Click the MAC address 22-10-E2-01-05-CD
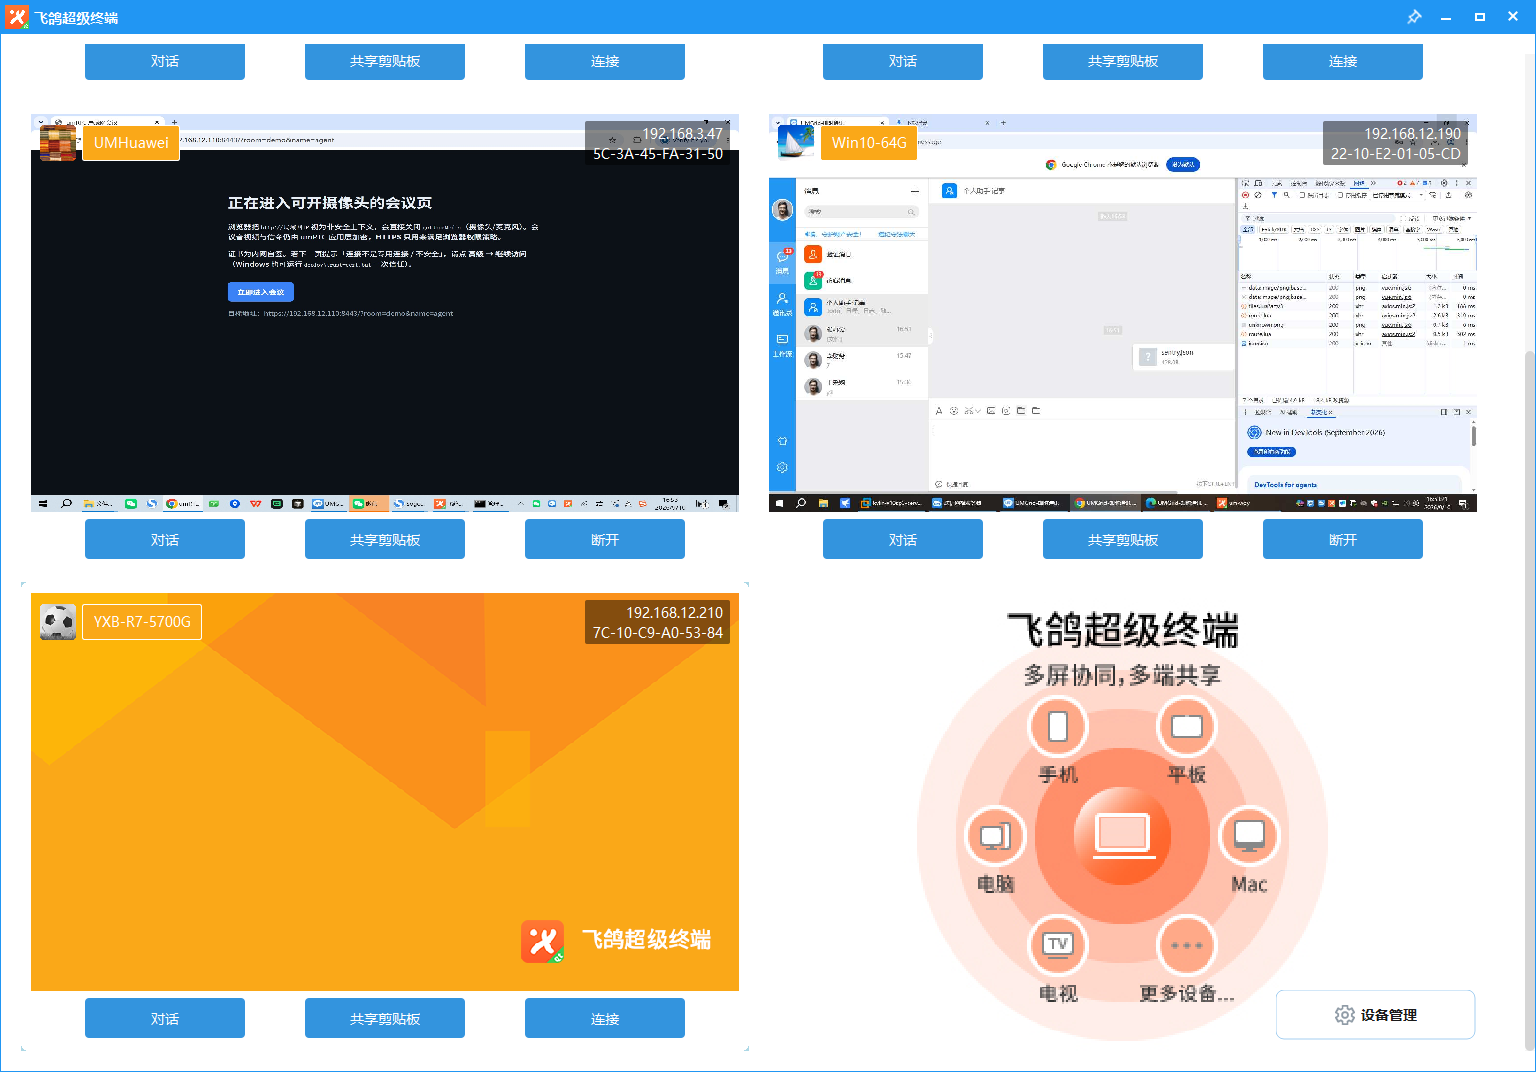 (x=1395, y=154)
